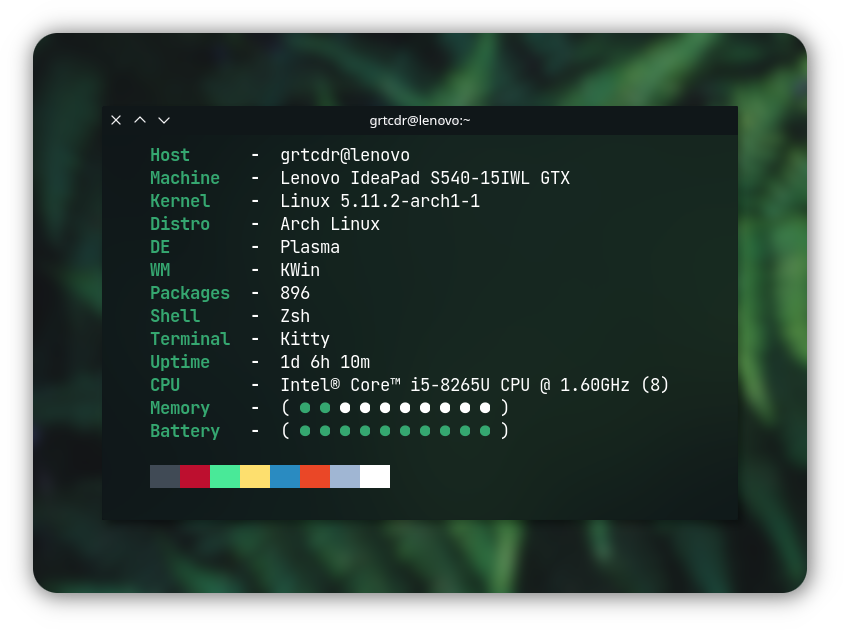Click the CPU label
844x630 pixels.
click(165, 385)
